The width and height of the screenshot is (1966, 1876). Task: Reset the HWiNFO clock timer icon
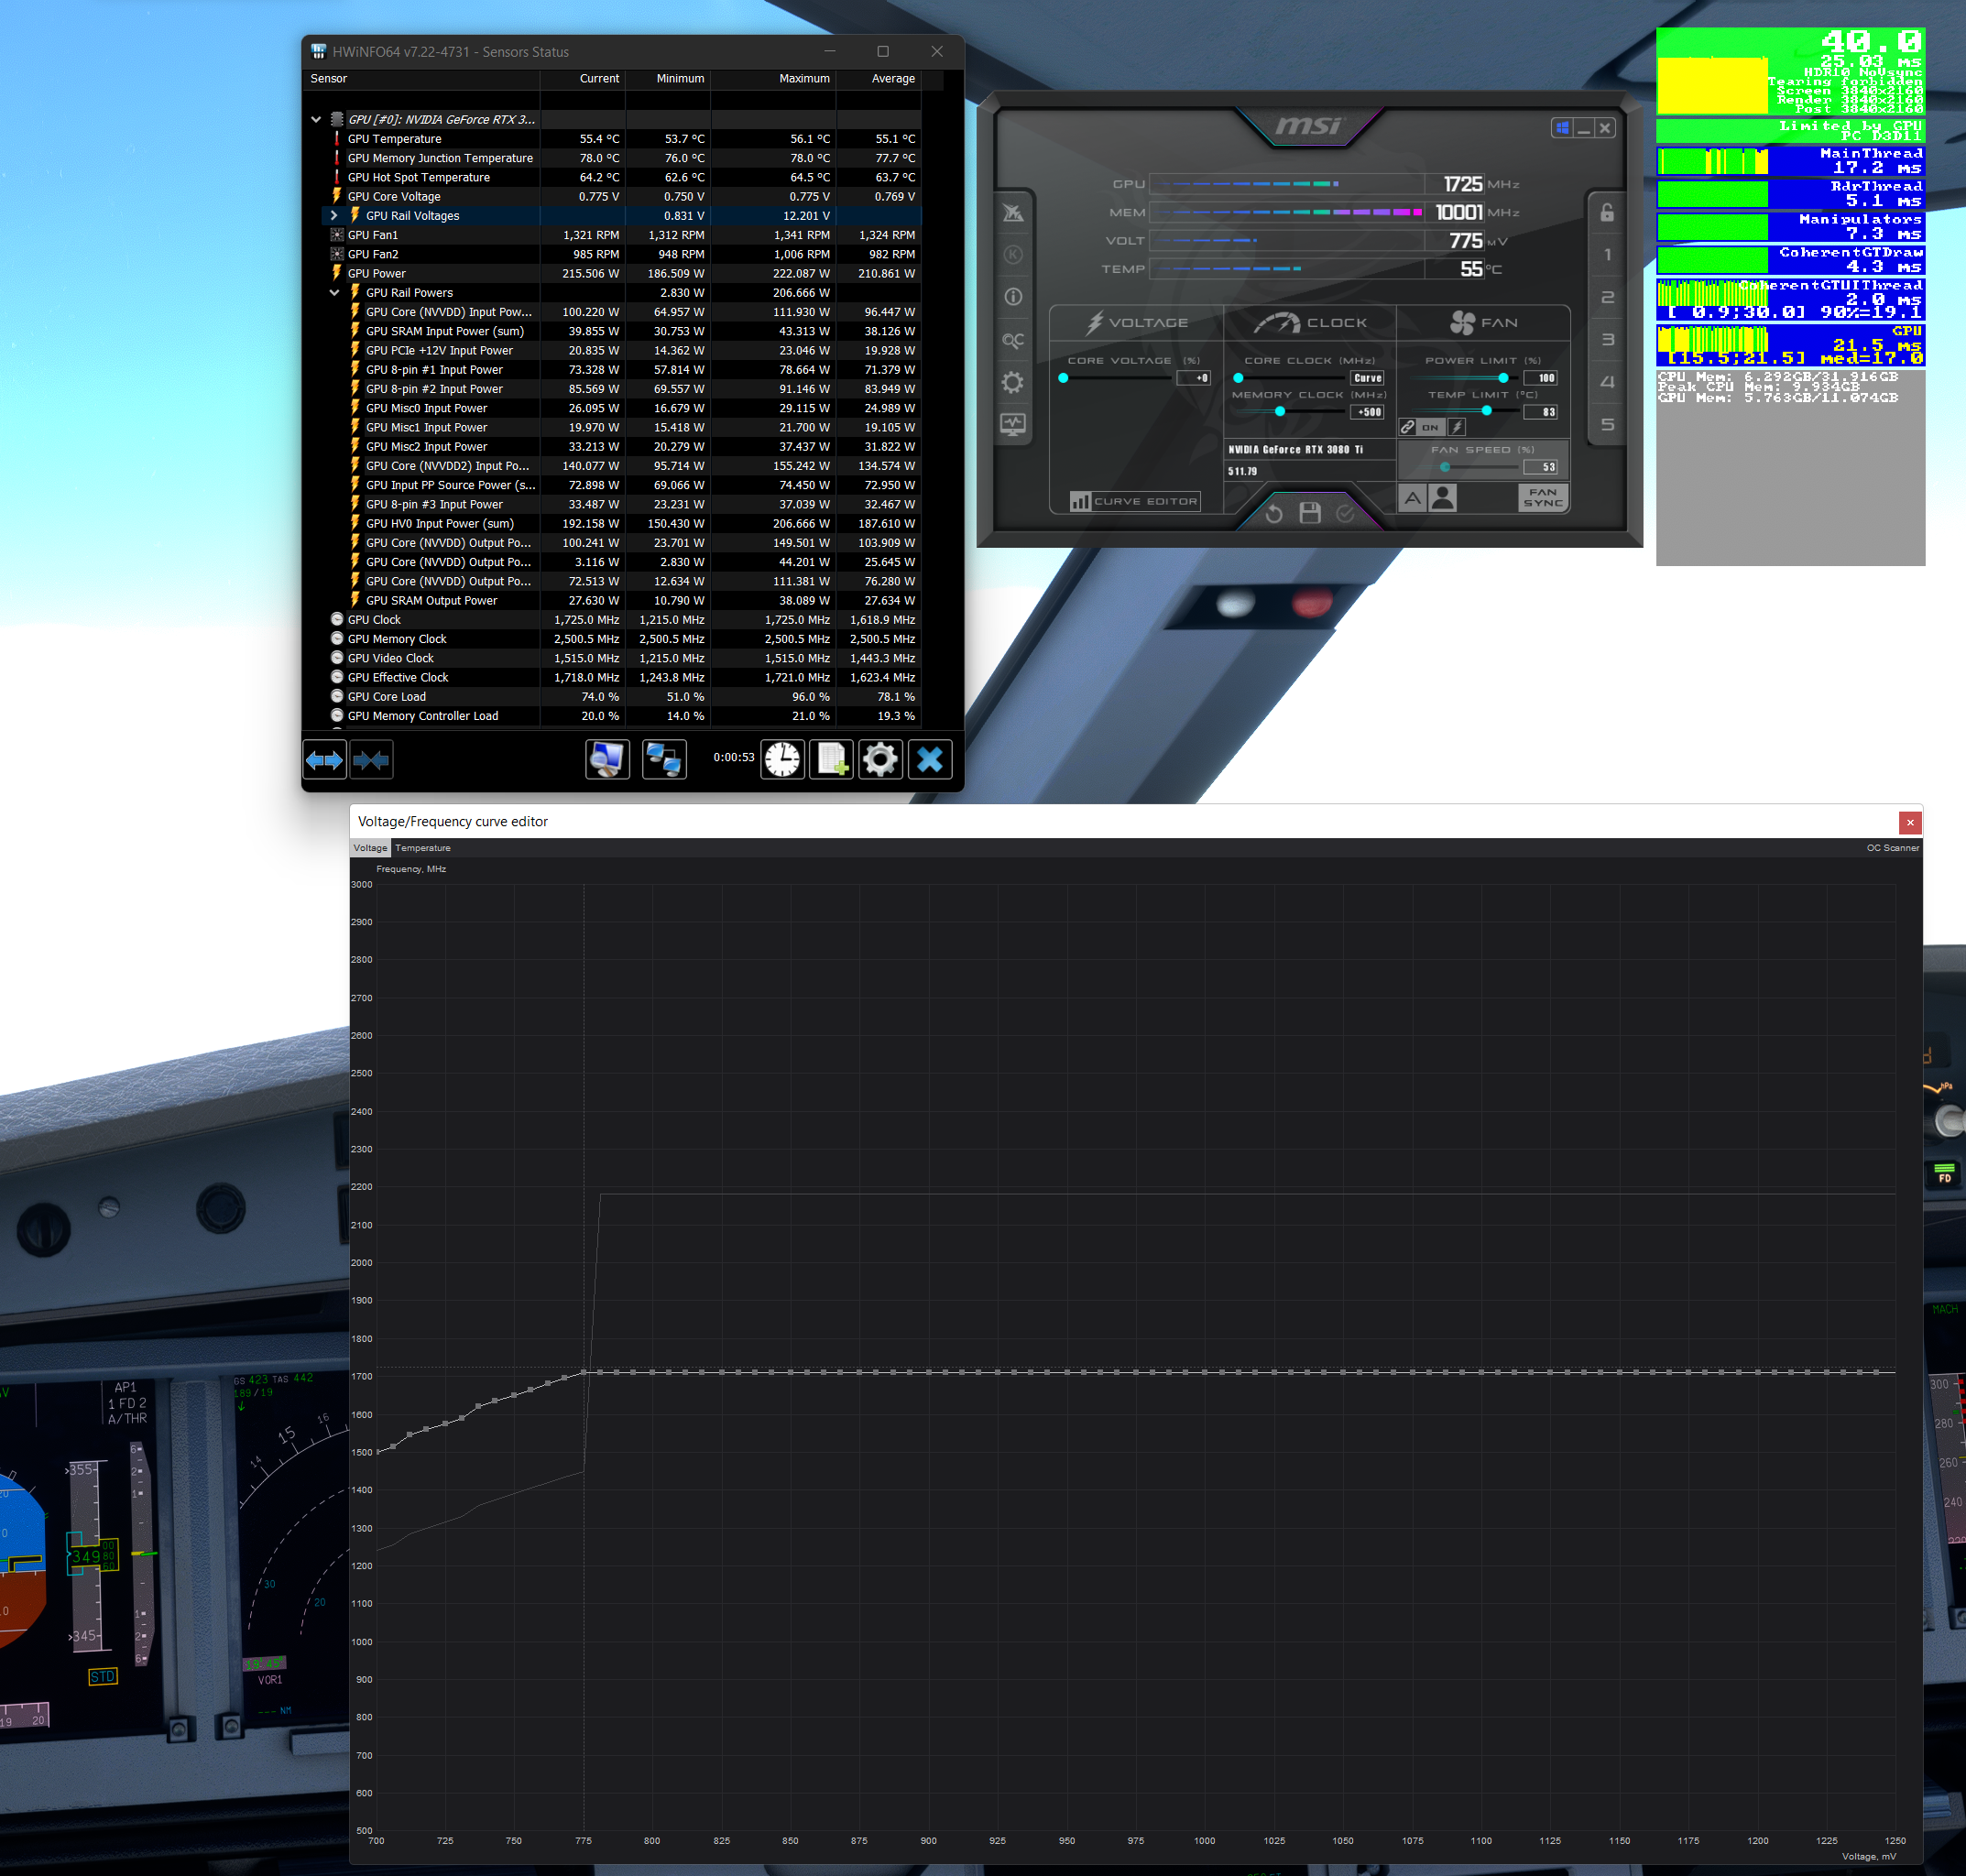pos(782,760)
